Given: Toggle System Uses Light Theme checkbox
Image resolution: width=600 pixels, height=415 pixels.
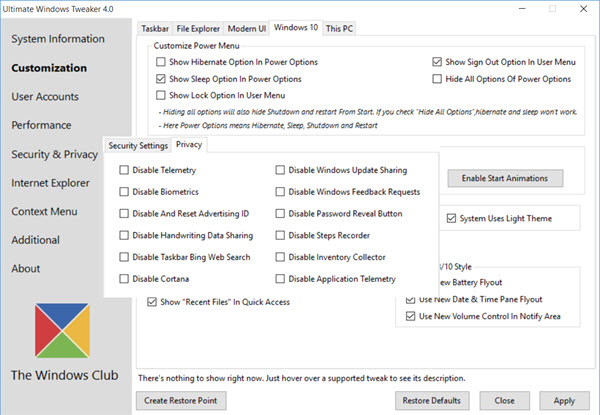Looking at the screenshot, I should pyautogui.click(x=451, y=218).
